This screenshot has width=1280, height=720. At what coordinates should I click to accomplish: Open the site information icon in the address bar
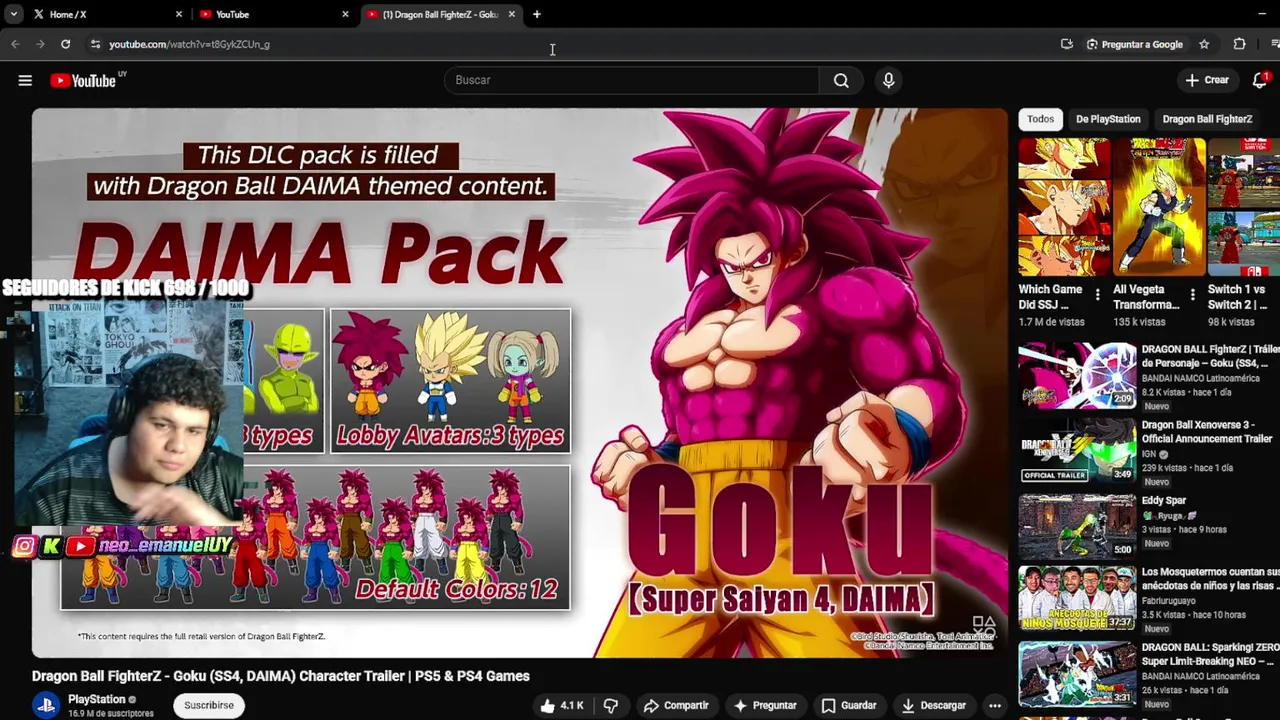click(95, 44)
